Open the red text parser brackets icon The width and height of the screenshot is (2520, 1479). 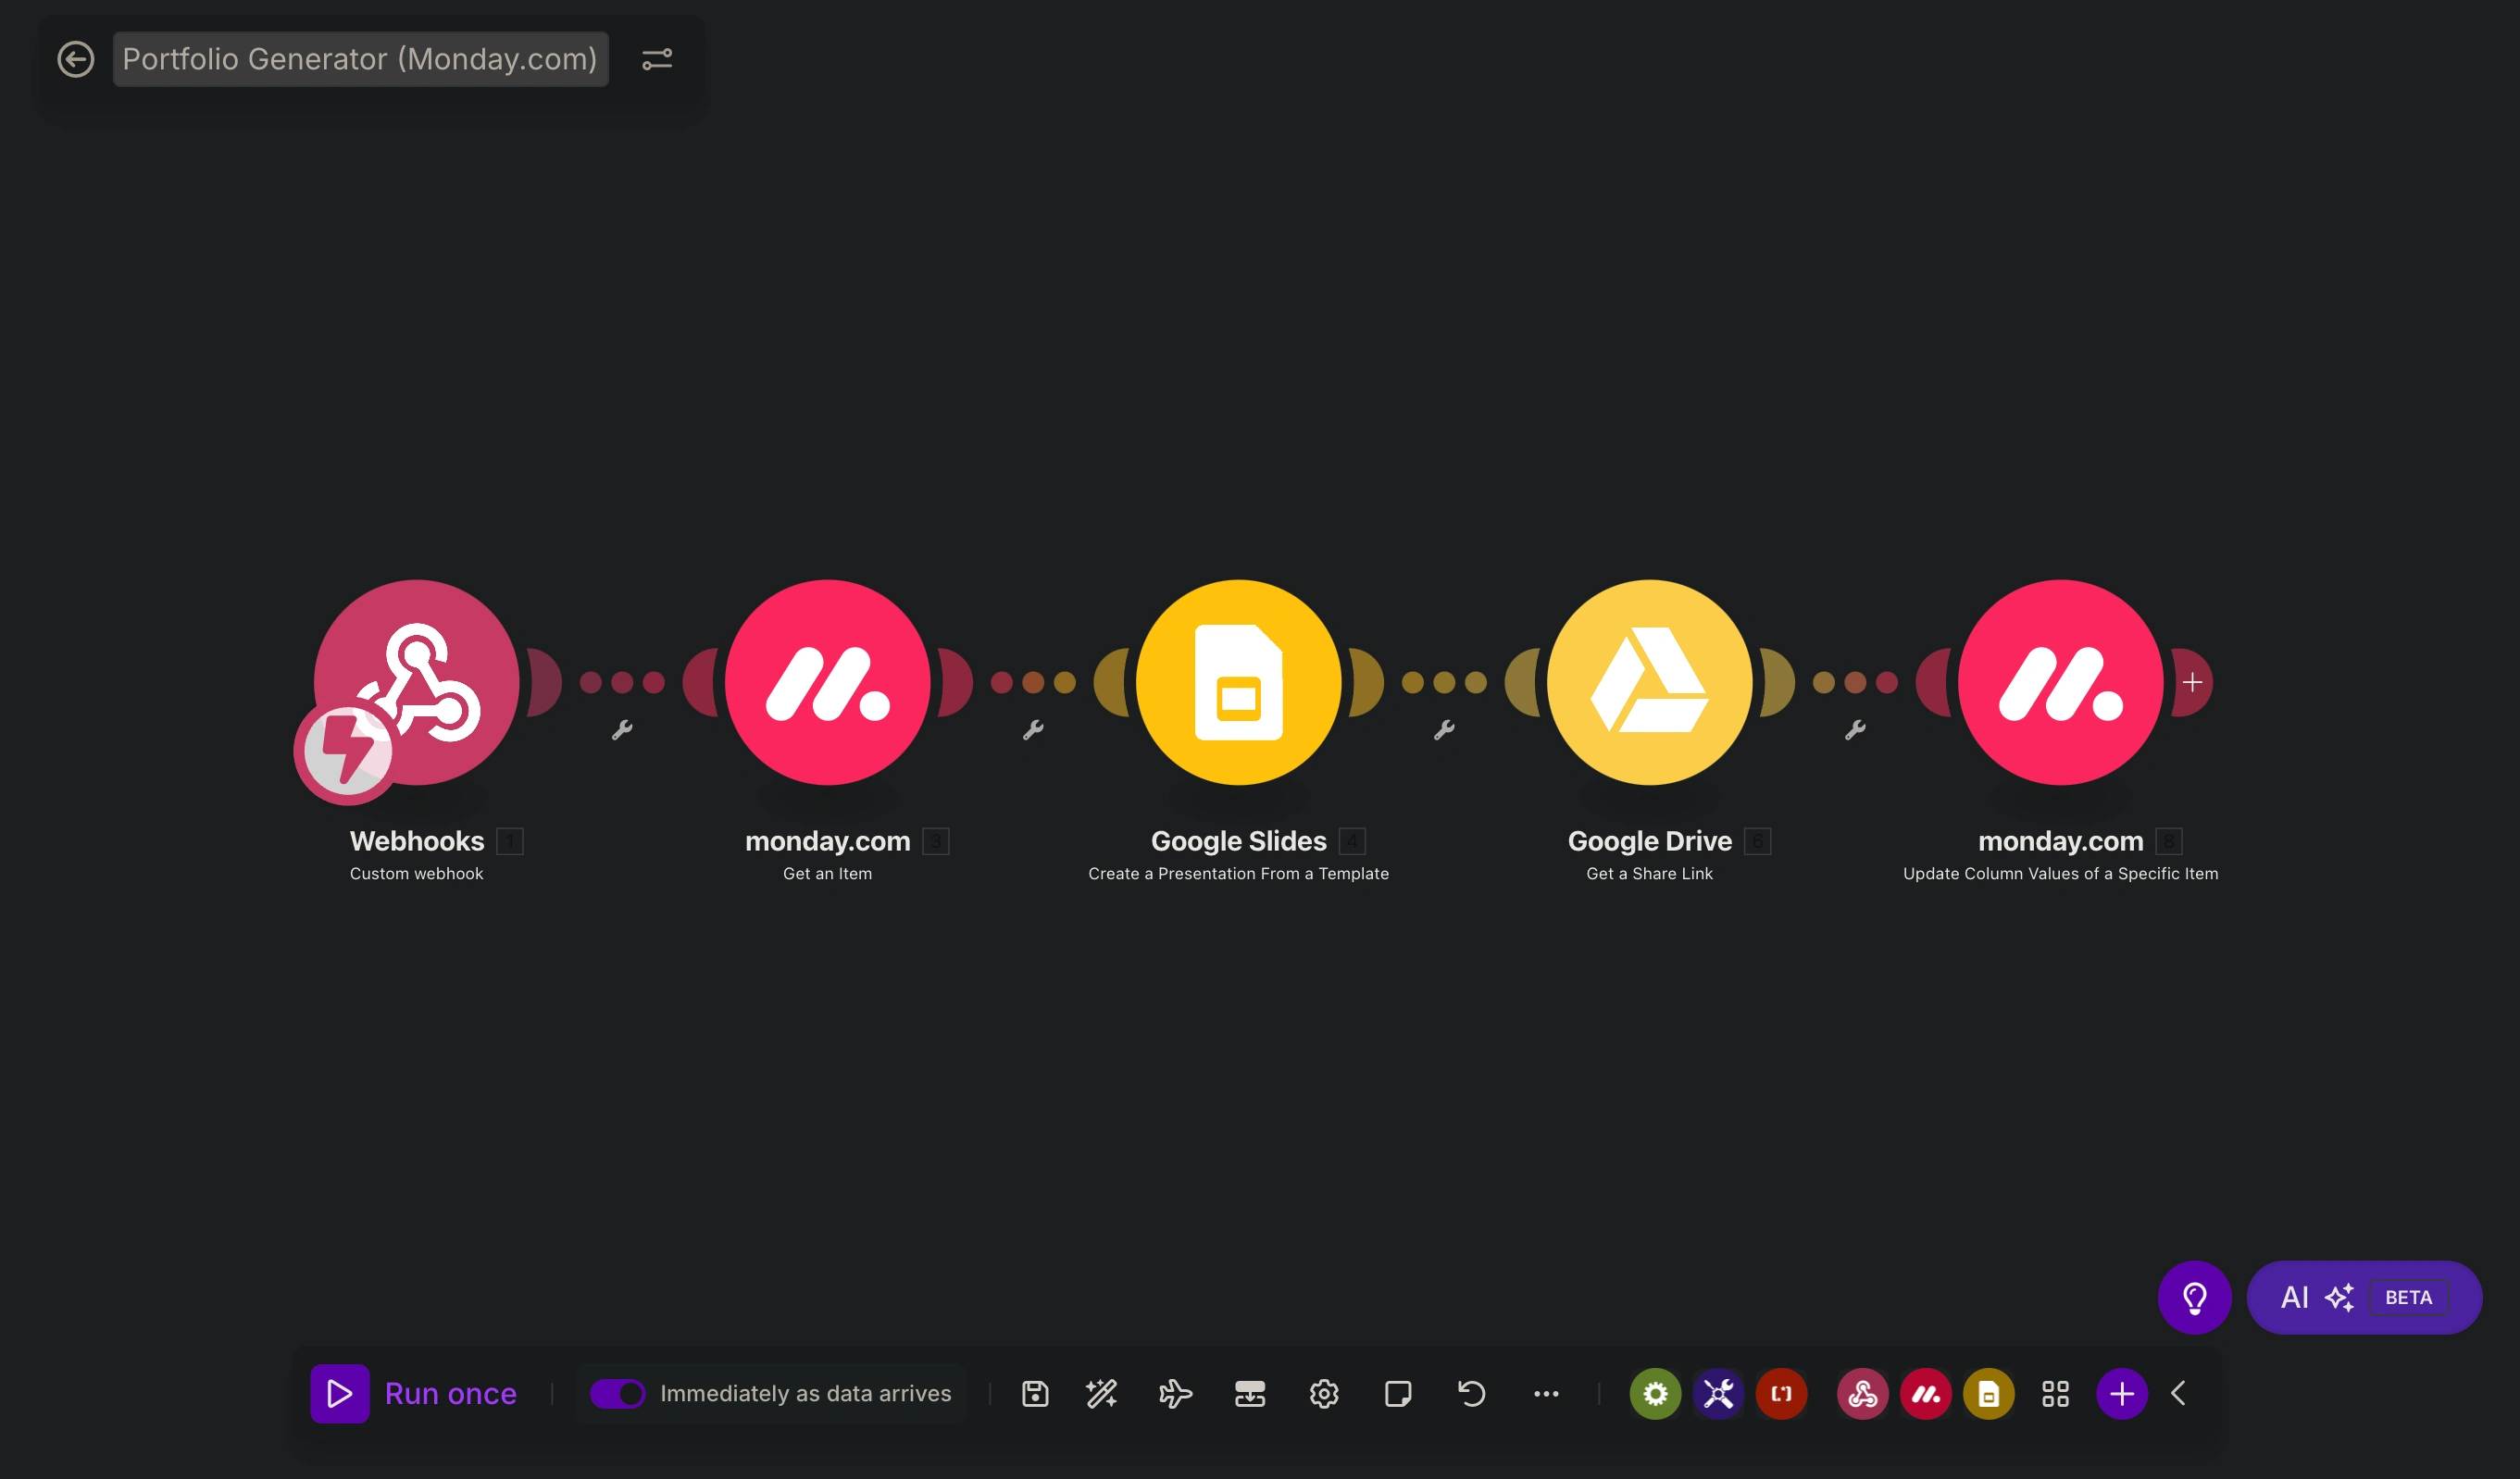[x=1781, y=1393]
